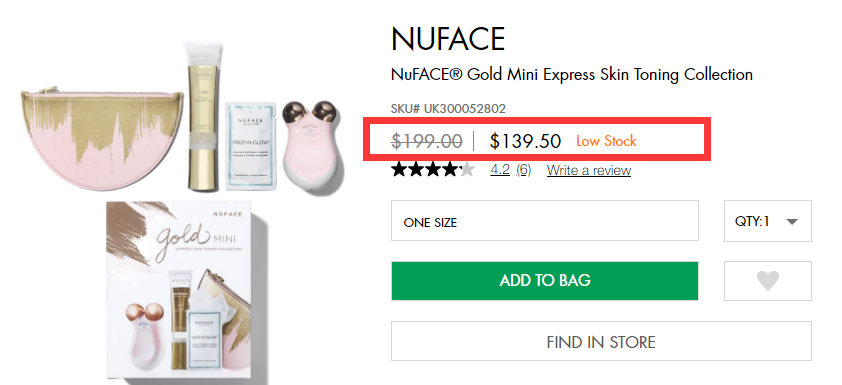842x385 pixels.
Task: Select the ONE SIZE option box
Action: pyautogui.click(x=545, y=221)
